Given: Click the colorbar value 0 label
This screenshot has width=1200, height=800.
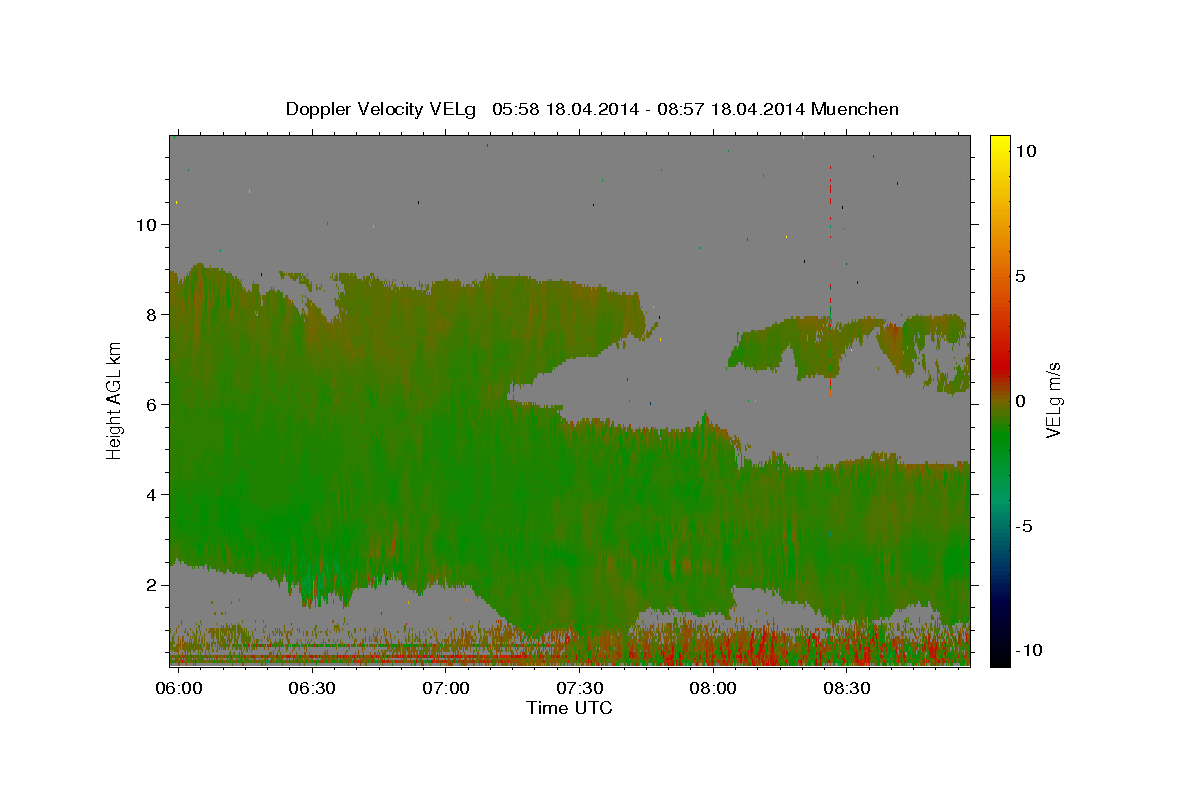Looking at the screenshot, I should [1021, 401].
